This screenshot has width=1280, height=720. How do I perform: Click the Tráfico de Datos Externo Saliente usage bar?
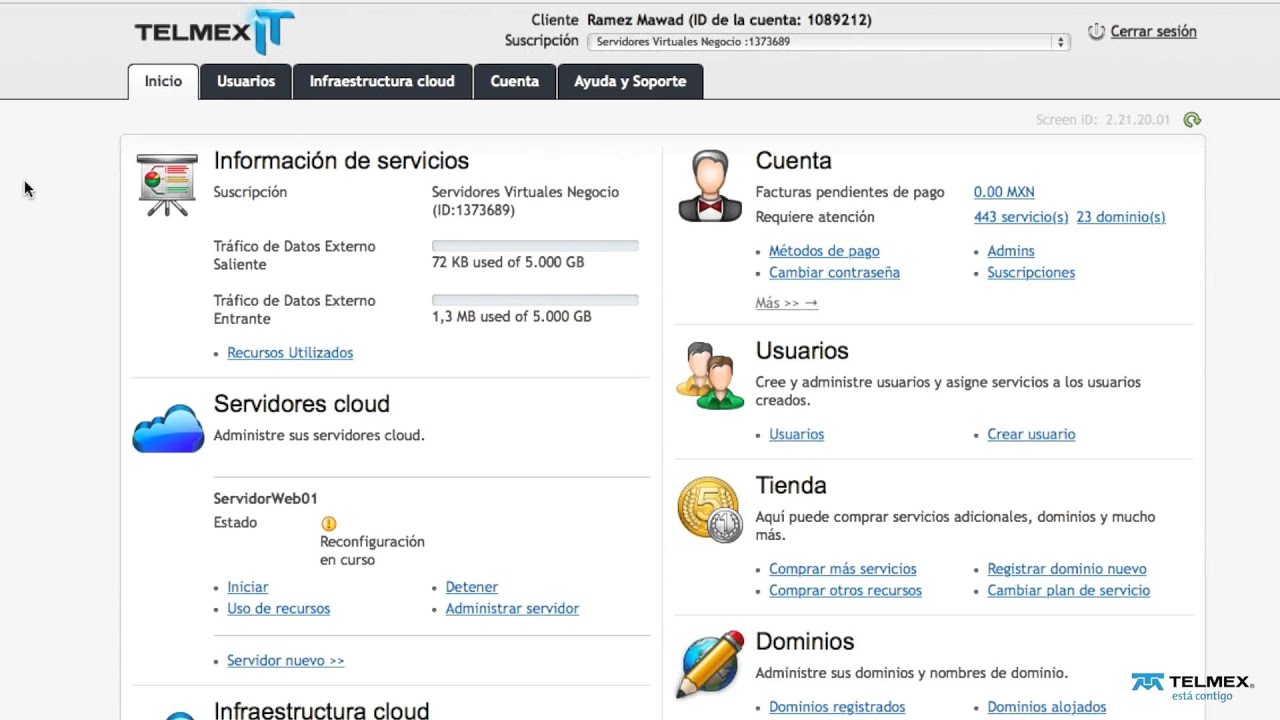tap(535, 246)
